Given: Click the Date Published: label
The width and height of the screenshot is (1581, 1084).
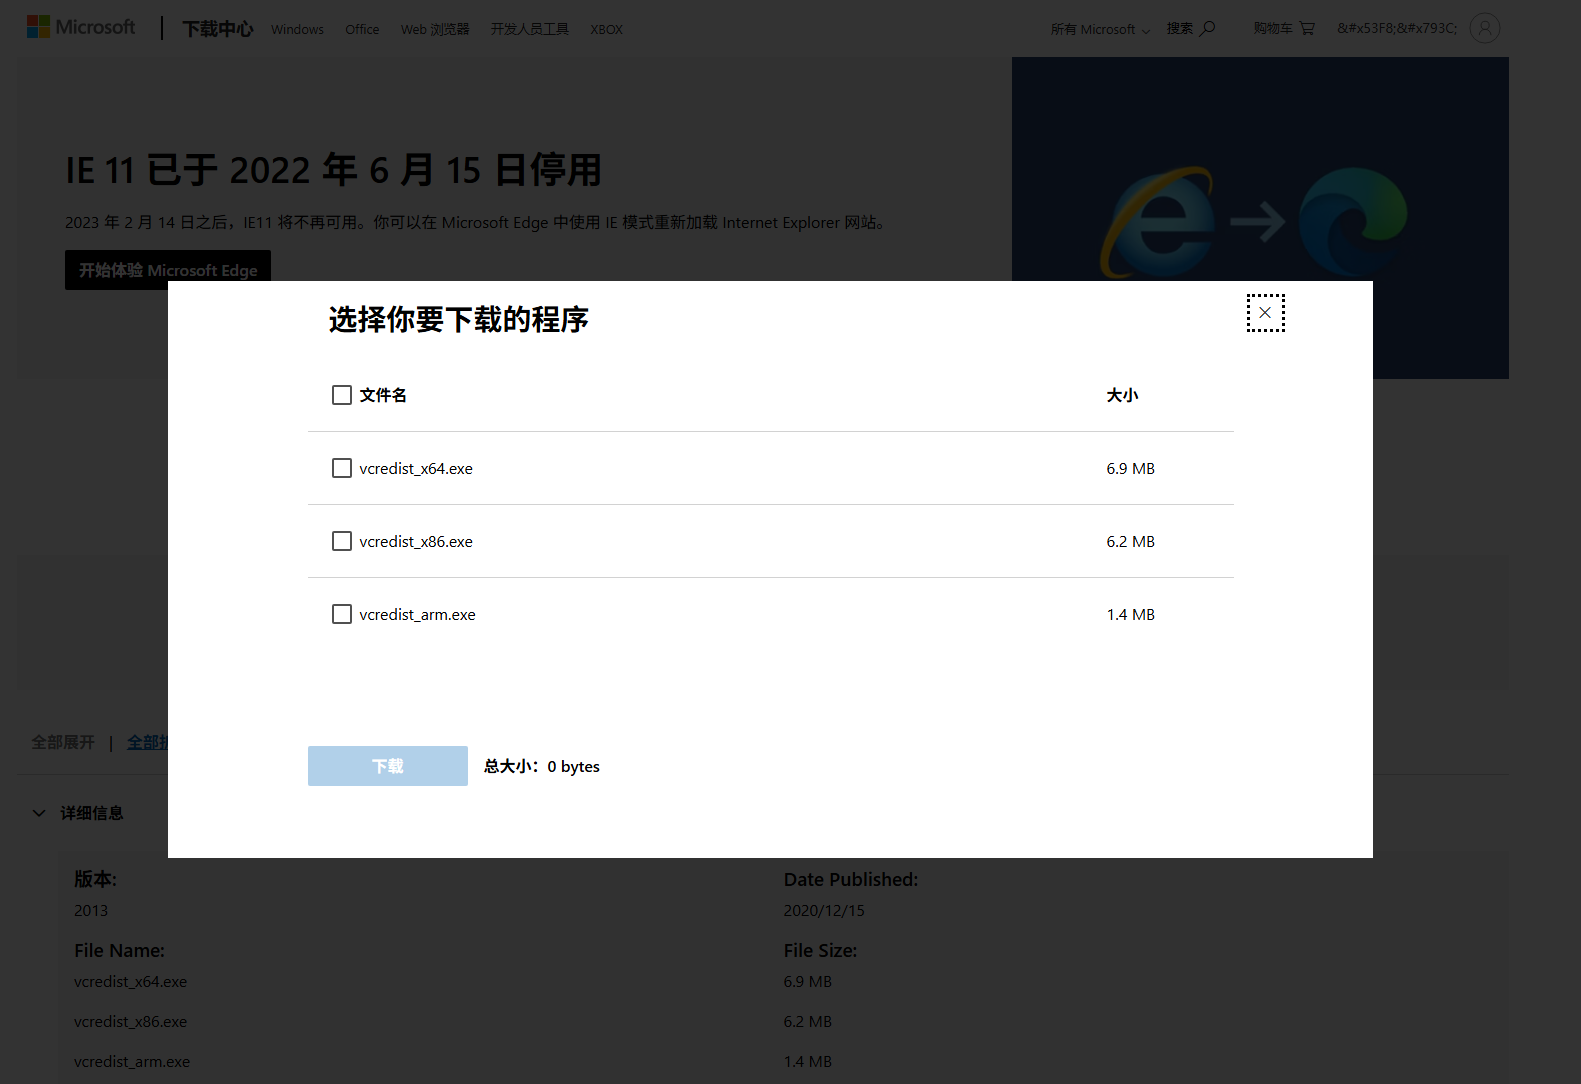Looking at the screenshot, I should 851,879.
